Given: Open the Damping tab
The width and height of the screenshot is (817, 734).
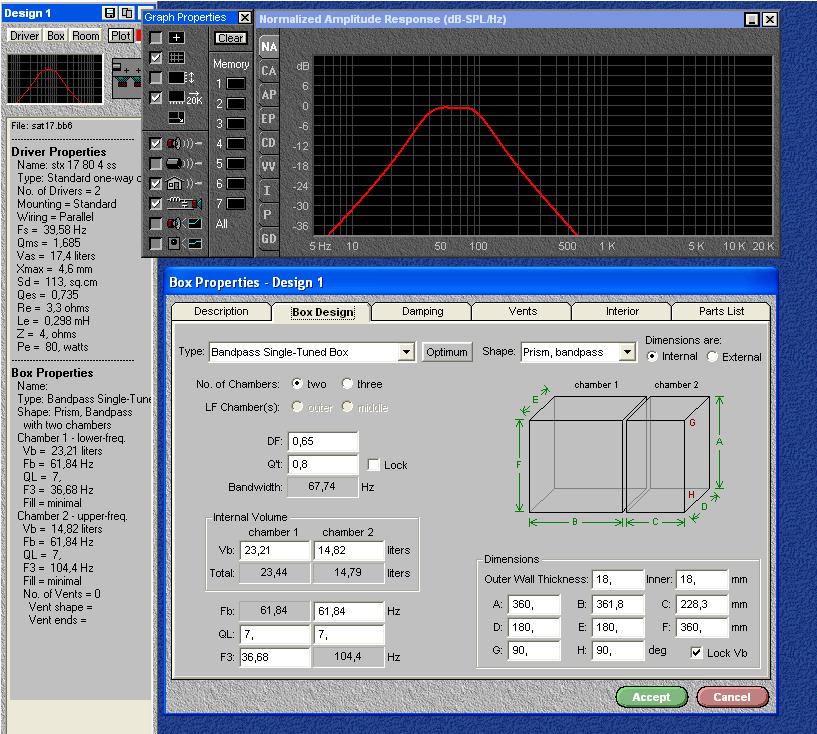Looking at the screenshot, I should click(x=422, y=312).
